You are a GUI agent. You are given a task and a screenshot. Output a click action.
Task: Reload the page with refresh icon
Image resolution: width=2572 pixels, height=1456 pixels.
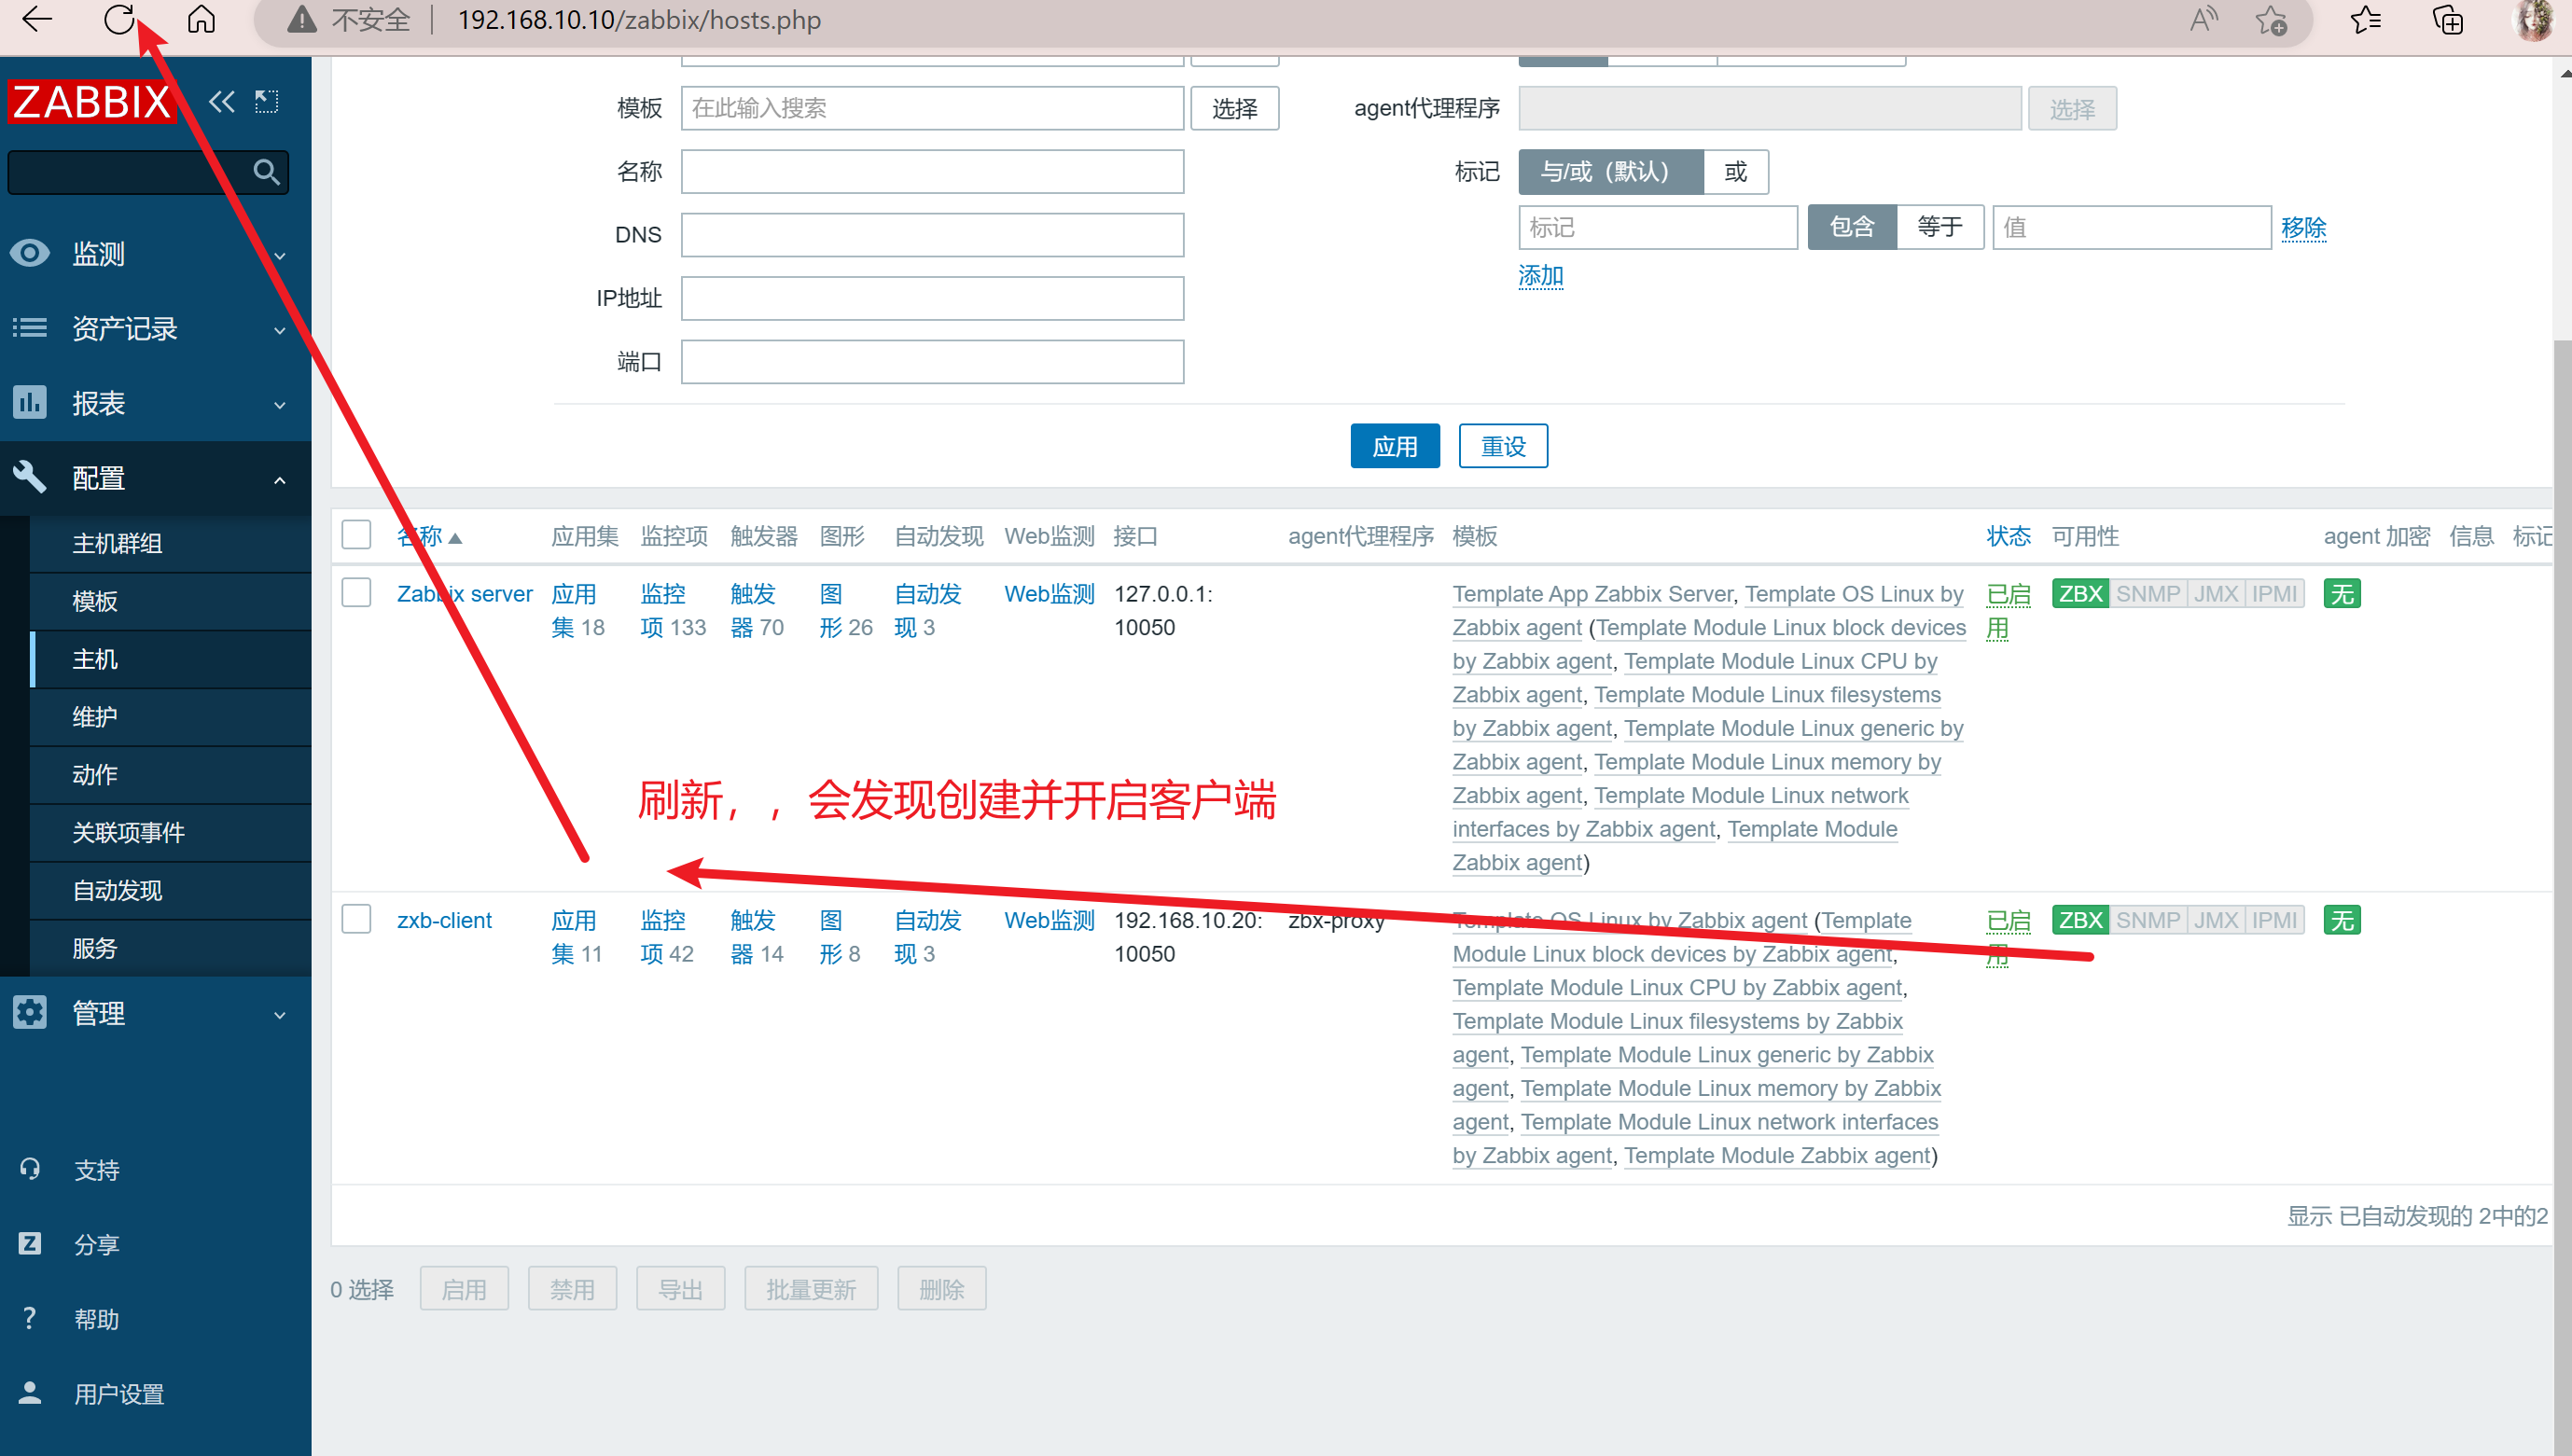pos(119,19)
